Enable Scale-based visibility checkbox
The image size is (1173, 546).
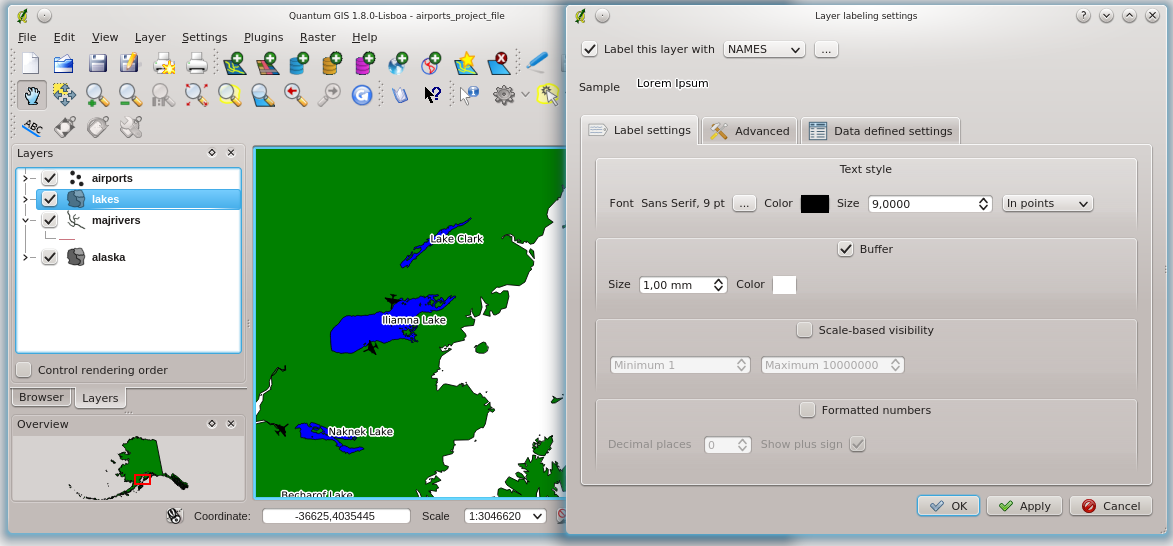coord(804,330)
